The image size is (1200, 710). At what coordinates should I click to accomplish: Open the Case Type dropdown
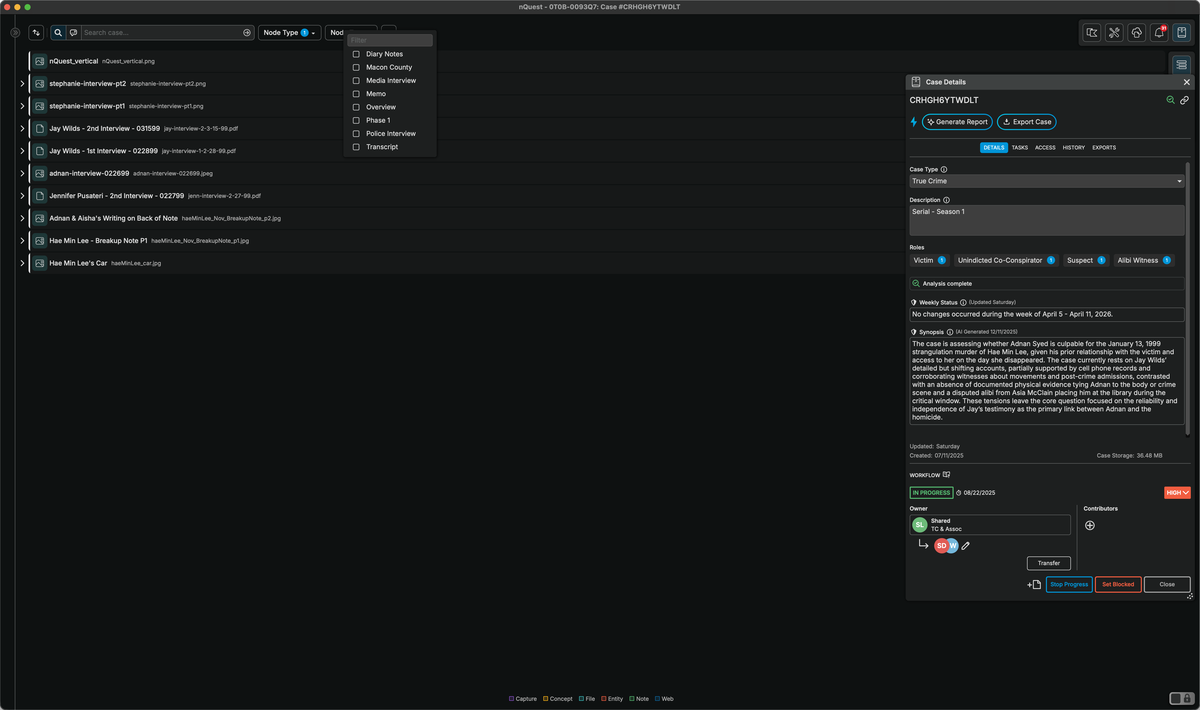click(x=1046, y=181)
